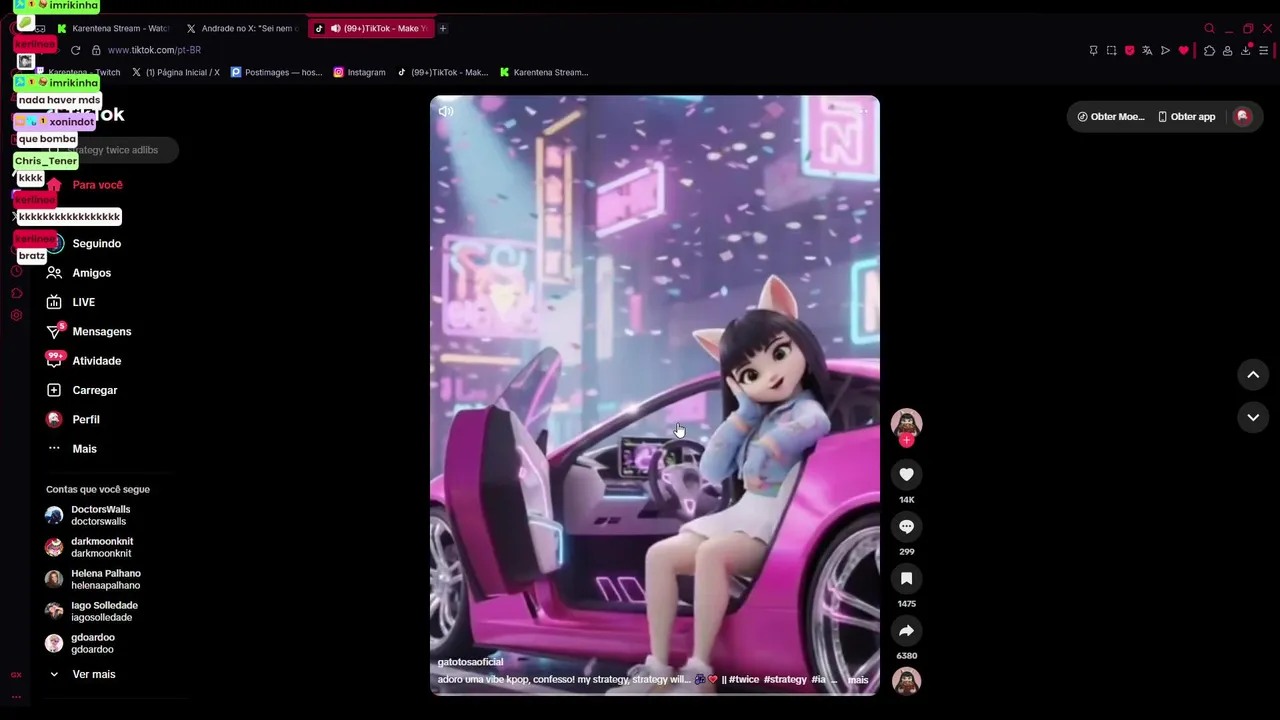
Task: Select the TikTok - Make Your Day tab
Action: click(371, 28)
